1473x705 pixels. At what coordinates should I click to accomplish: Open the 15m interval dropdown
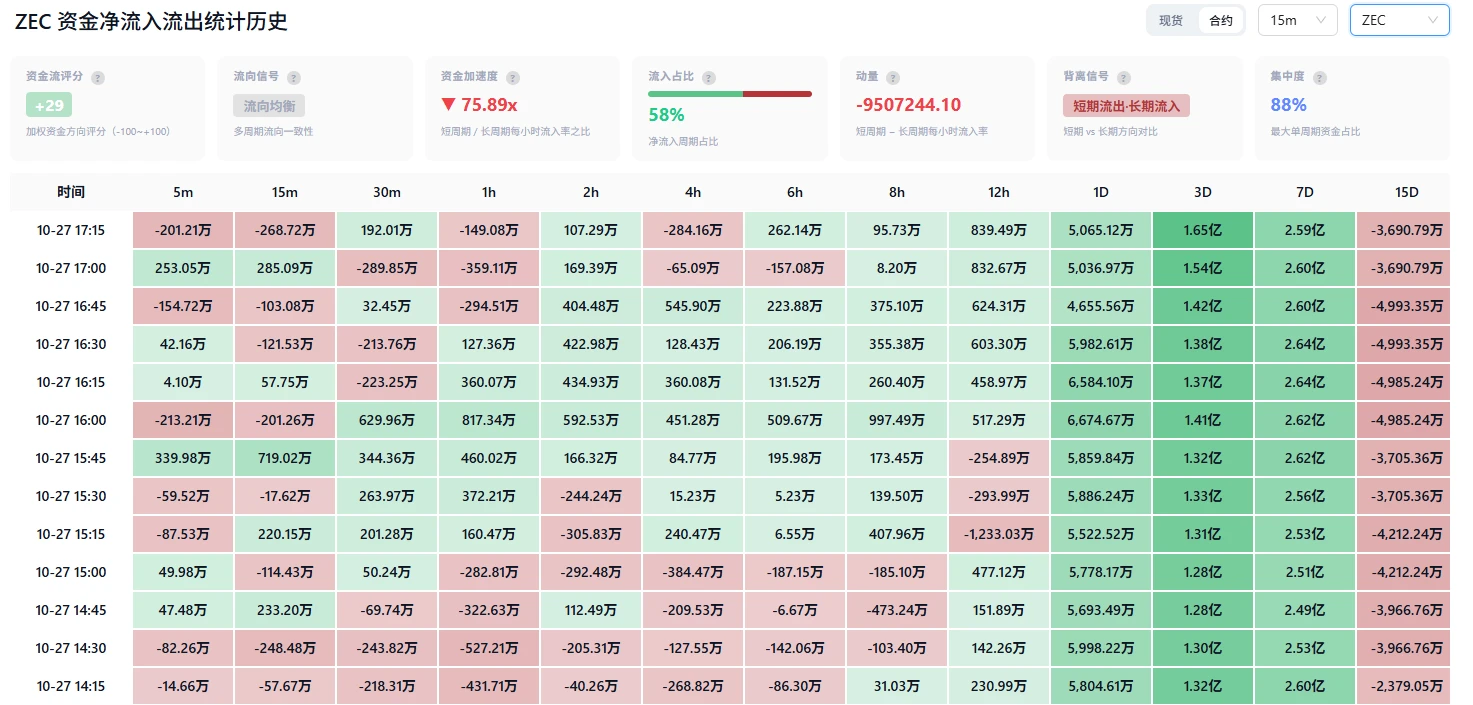1297,20
